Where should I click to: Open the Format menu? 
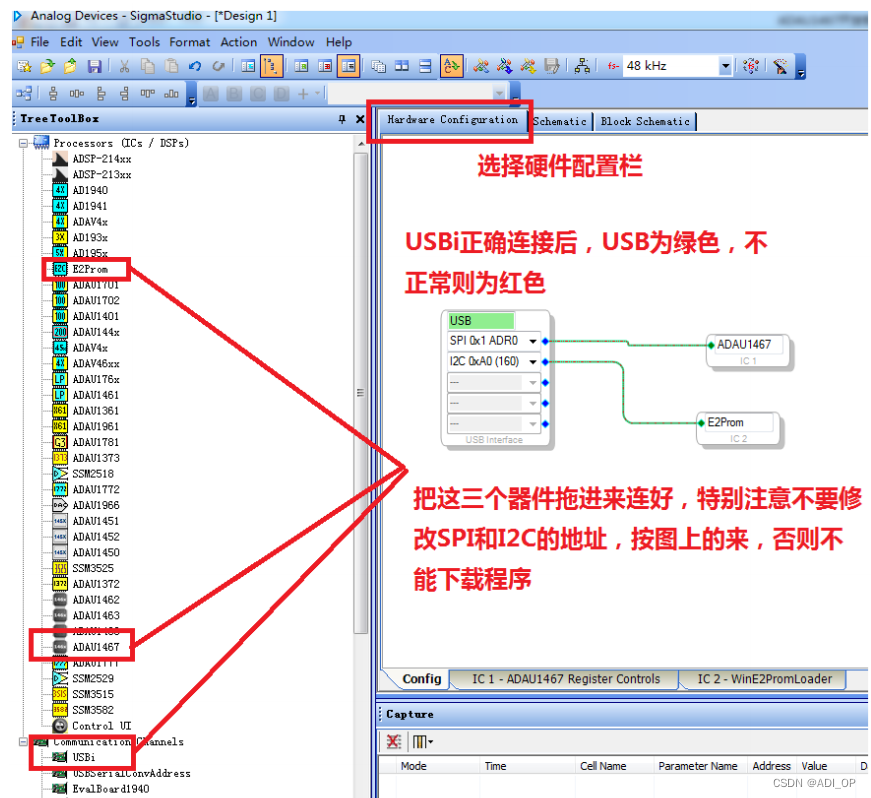[x=189, y=42]
